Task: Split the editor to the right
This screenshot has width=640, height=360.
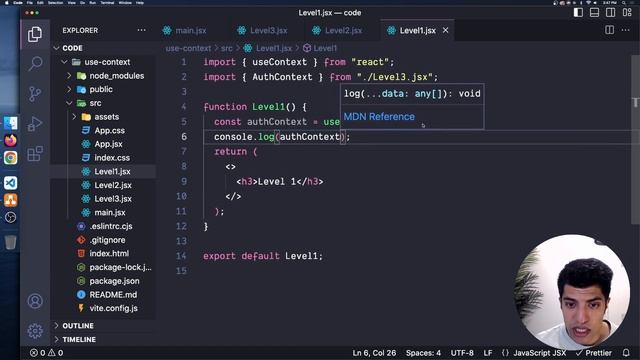Action: click(609, 30)
